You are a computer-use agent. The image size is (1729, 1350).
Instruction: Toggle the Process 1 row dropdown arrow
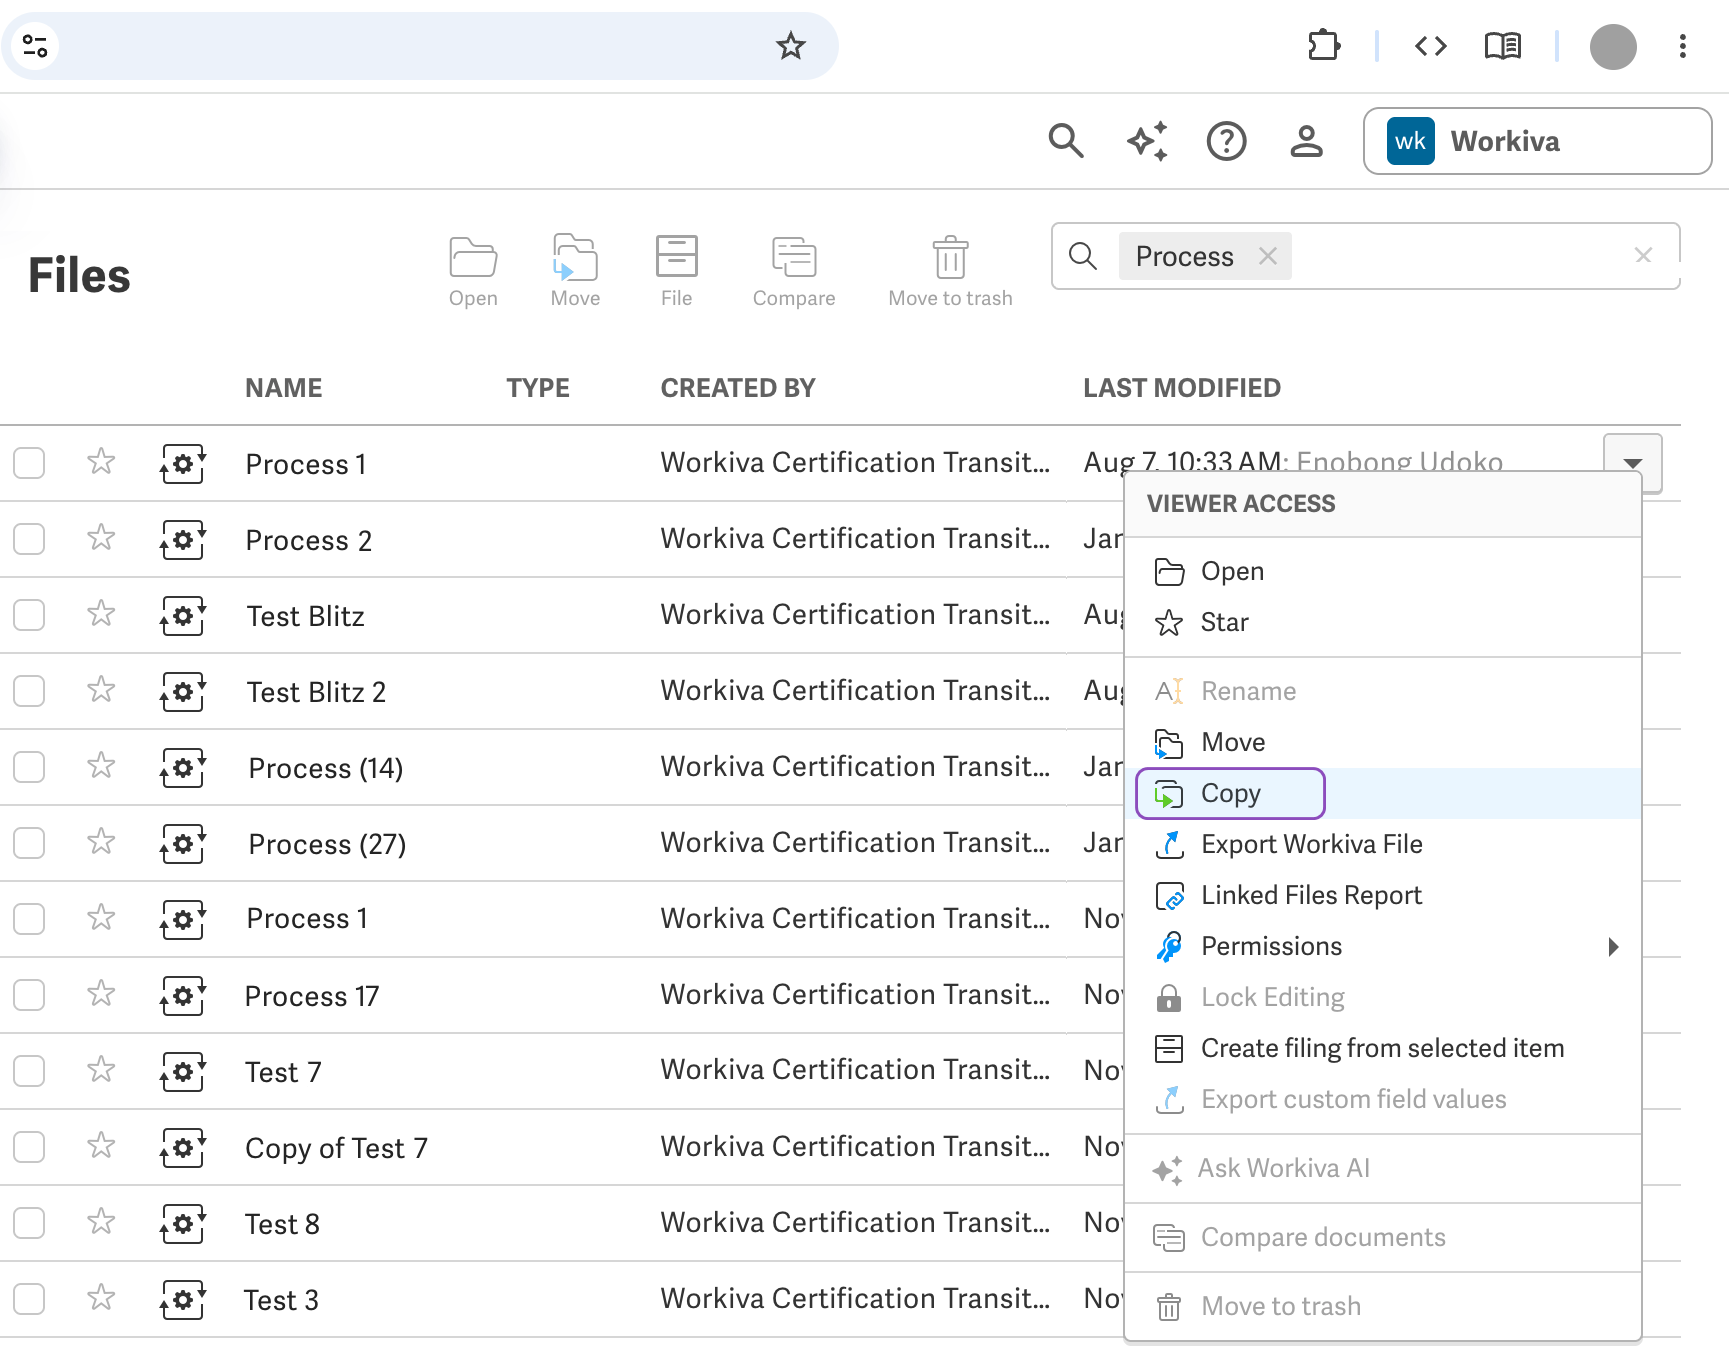click(x=1633, y=462)
